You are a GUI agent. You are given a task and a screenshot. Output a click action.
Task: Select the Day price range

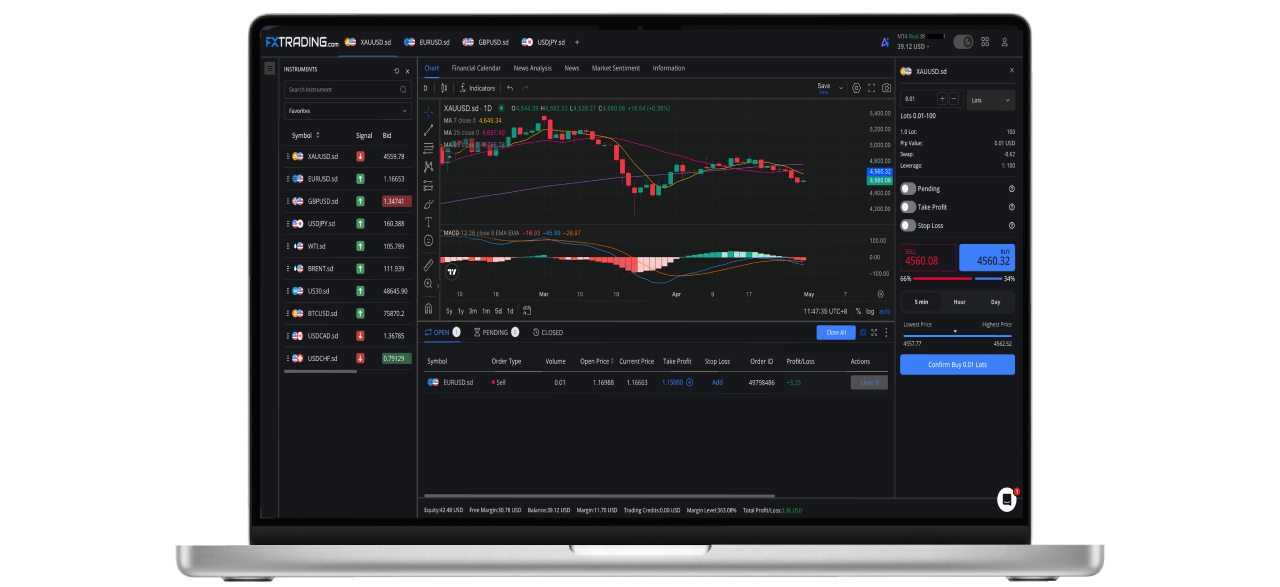pos(995,301)
